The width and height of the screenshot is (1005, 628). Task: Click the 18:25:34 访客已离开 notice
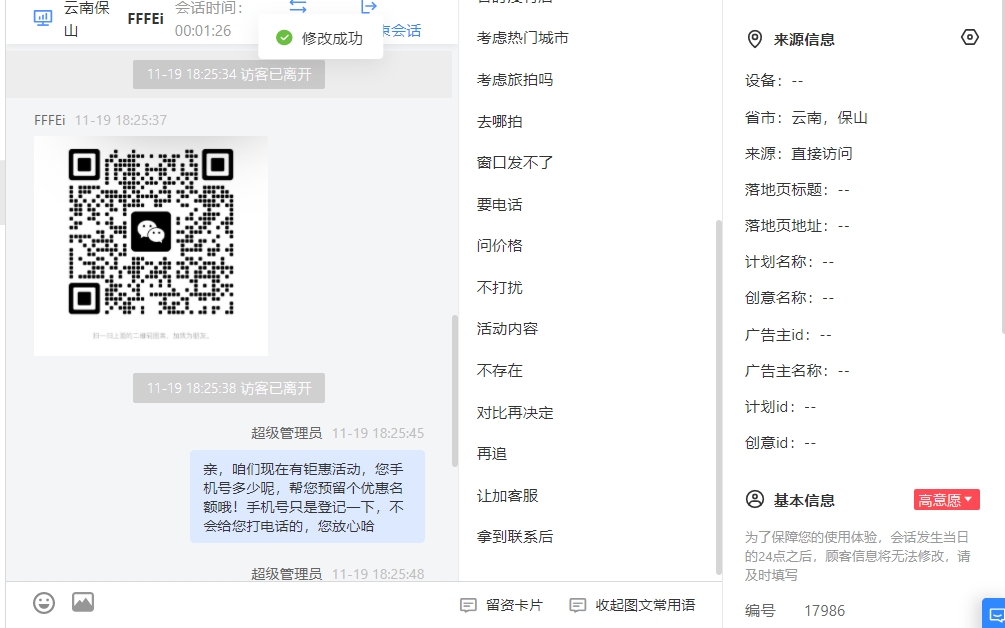[x=229, y=74]
